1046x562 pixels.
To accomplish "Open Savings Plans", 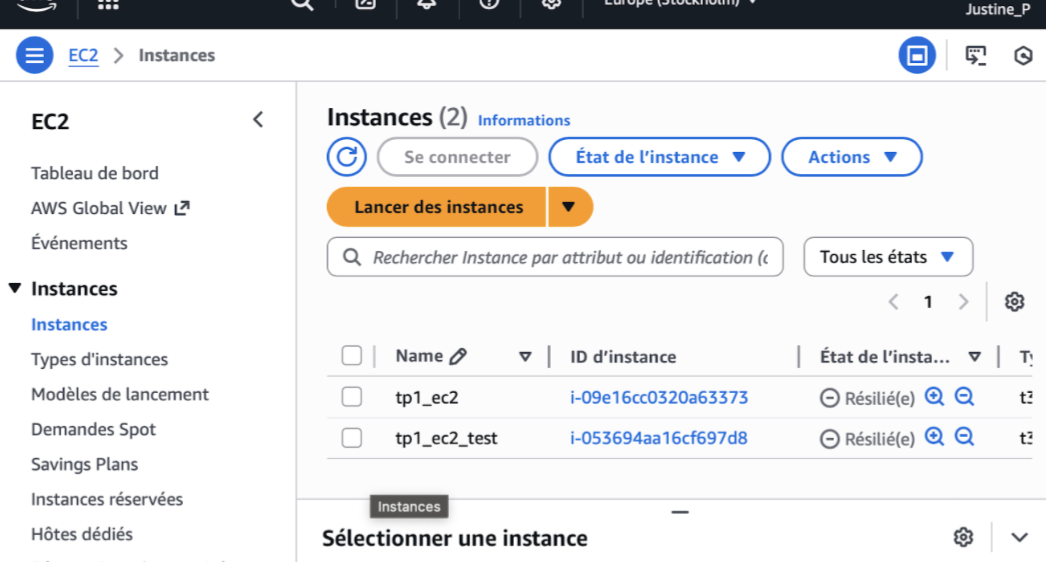I will 85,464.
